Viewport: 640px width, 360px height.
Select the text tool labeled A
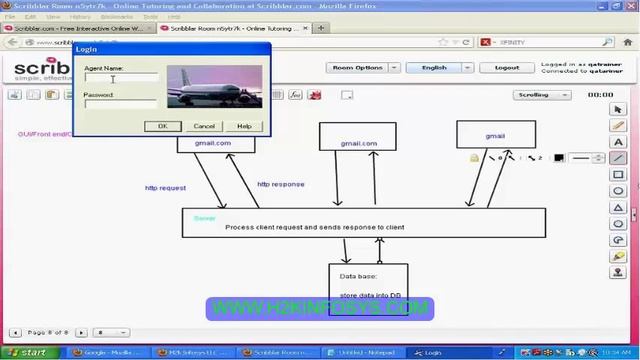[618, 142]
